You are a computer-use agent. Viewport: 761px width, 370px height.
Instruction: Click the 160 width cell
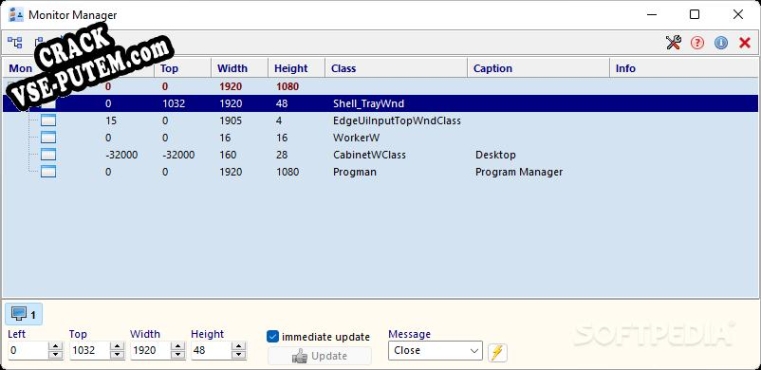point(228,155)
